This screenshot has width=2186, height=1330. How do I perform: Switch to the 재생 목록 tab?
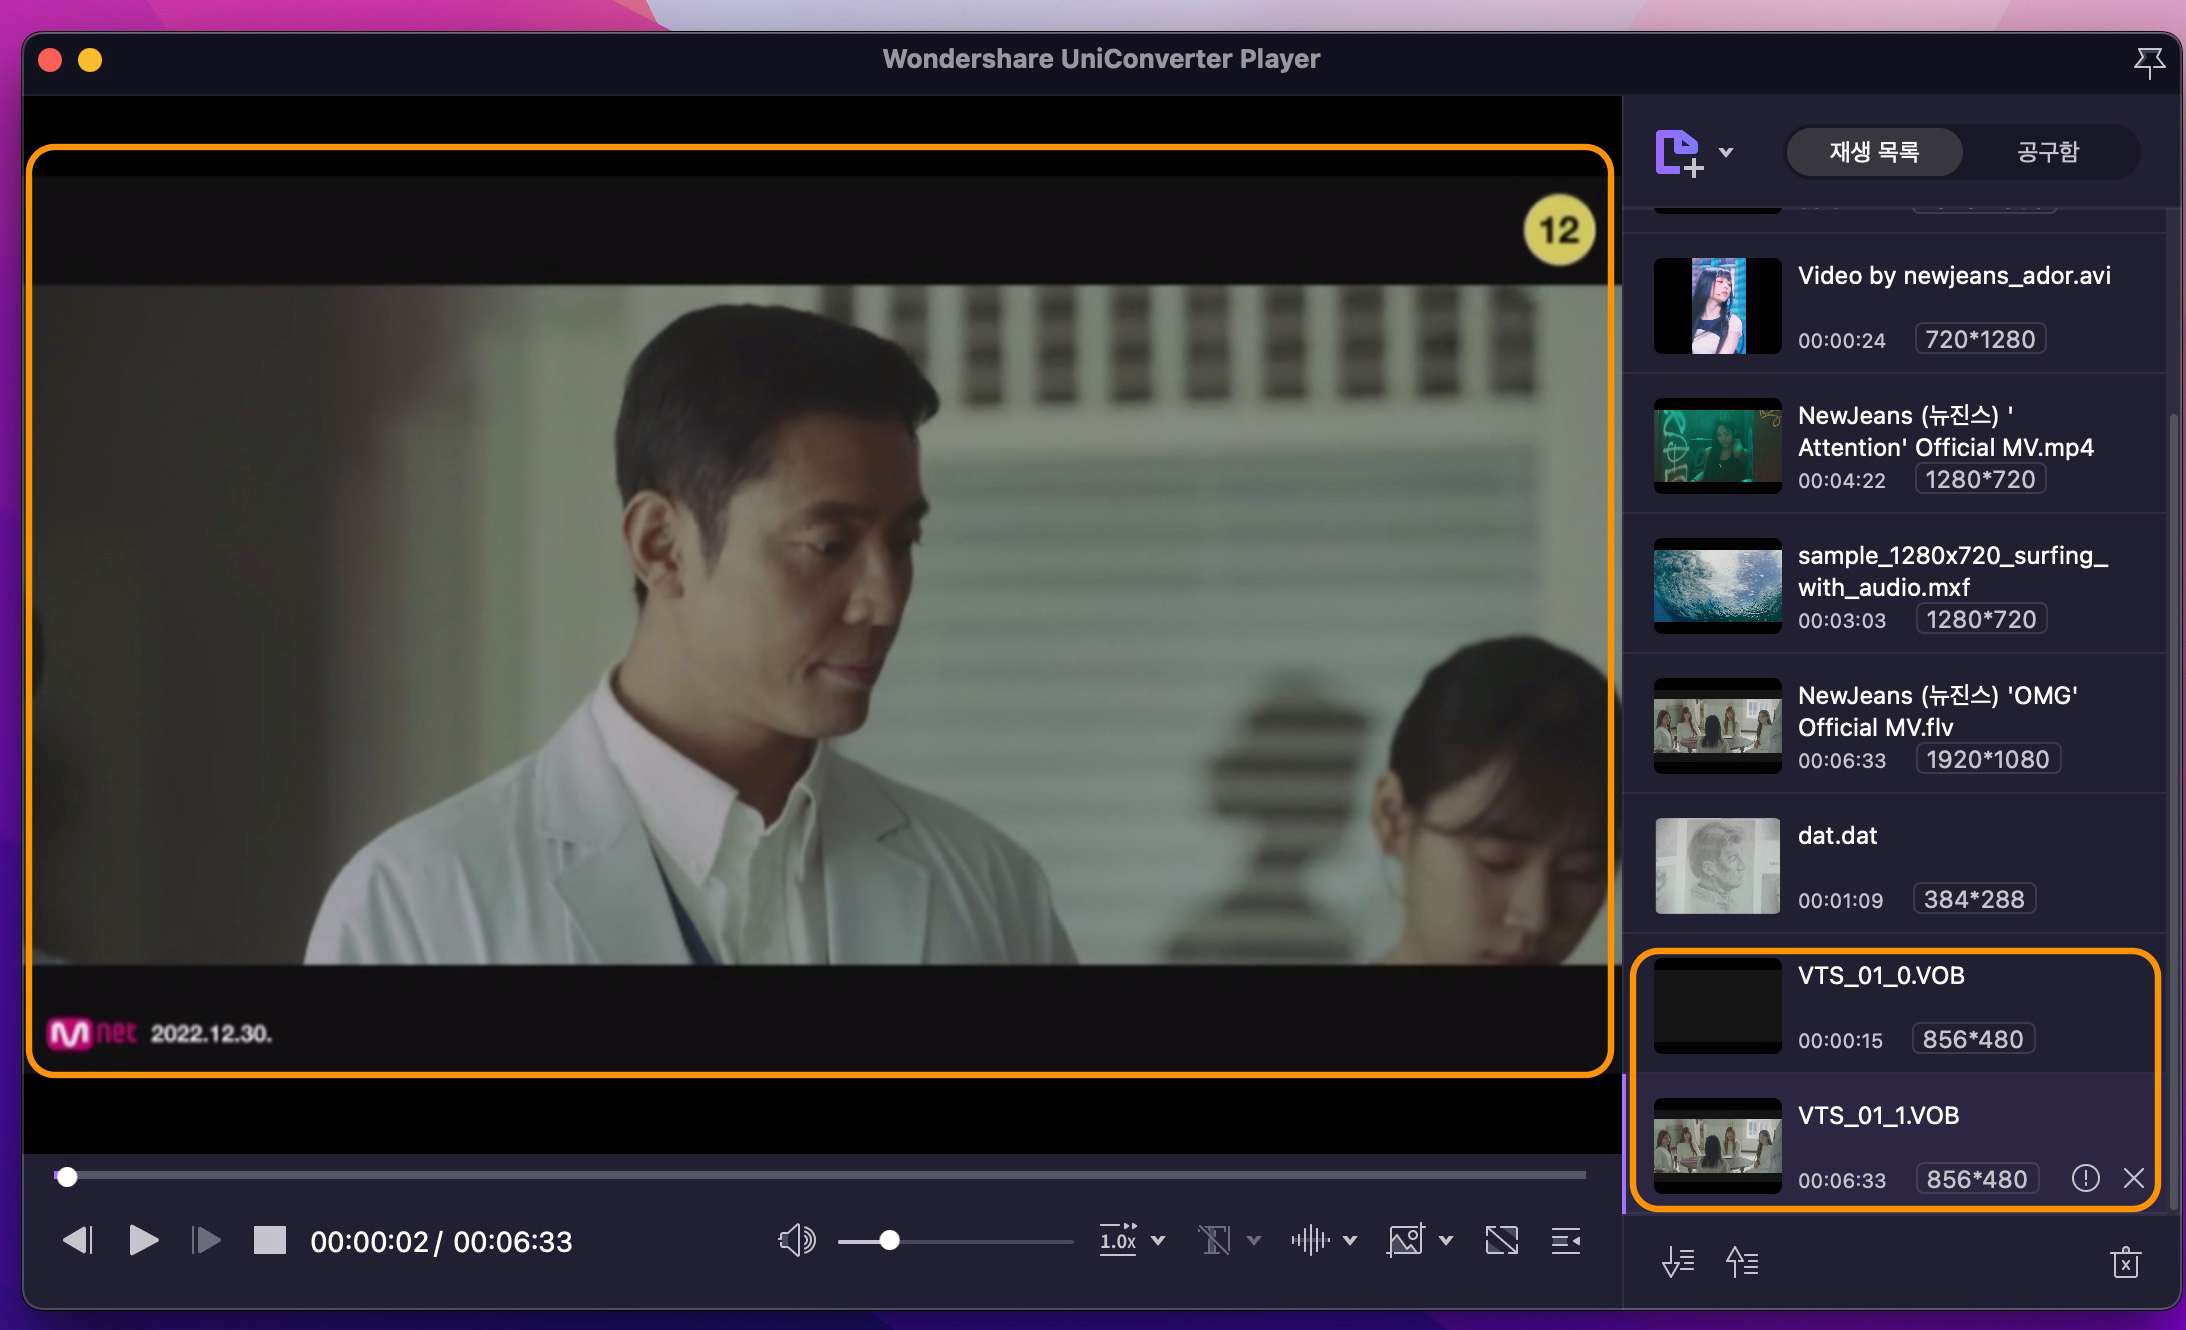pyautogui.click(x=1874, y=152)
